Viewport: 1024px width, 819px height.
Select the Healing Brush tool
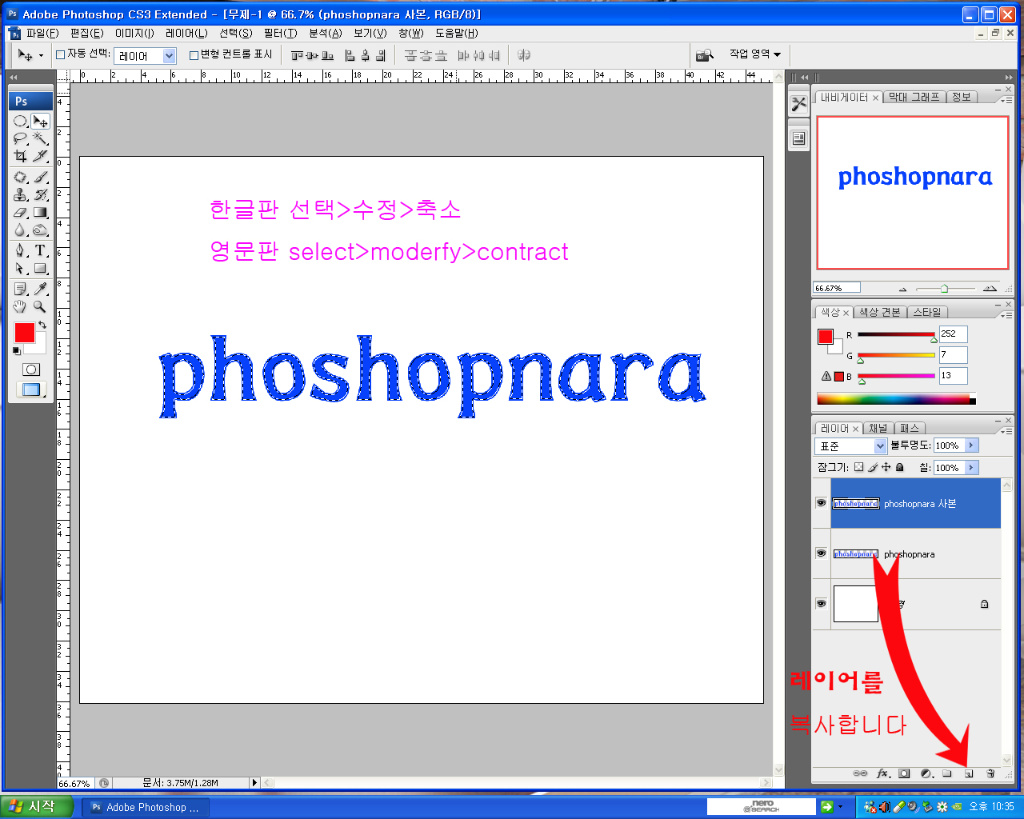point(20,177)
